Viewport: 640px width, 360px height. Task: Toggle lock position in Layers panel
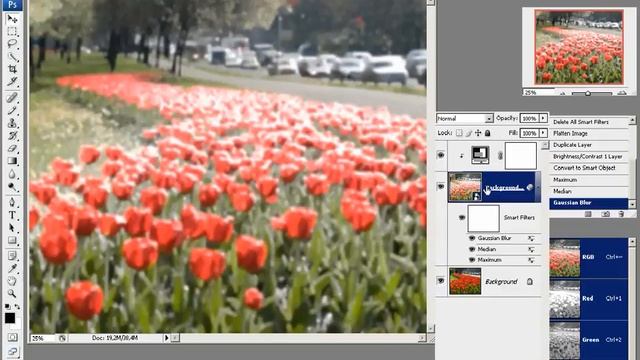(x=478, y=133)
